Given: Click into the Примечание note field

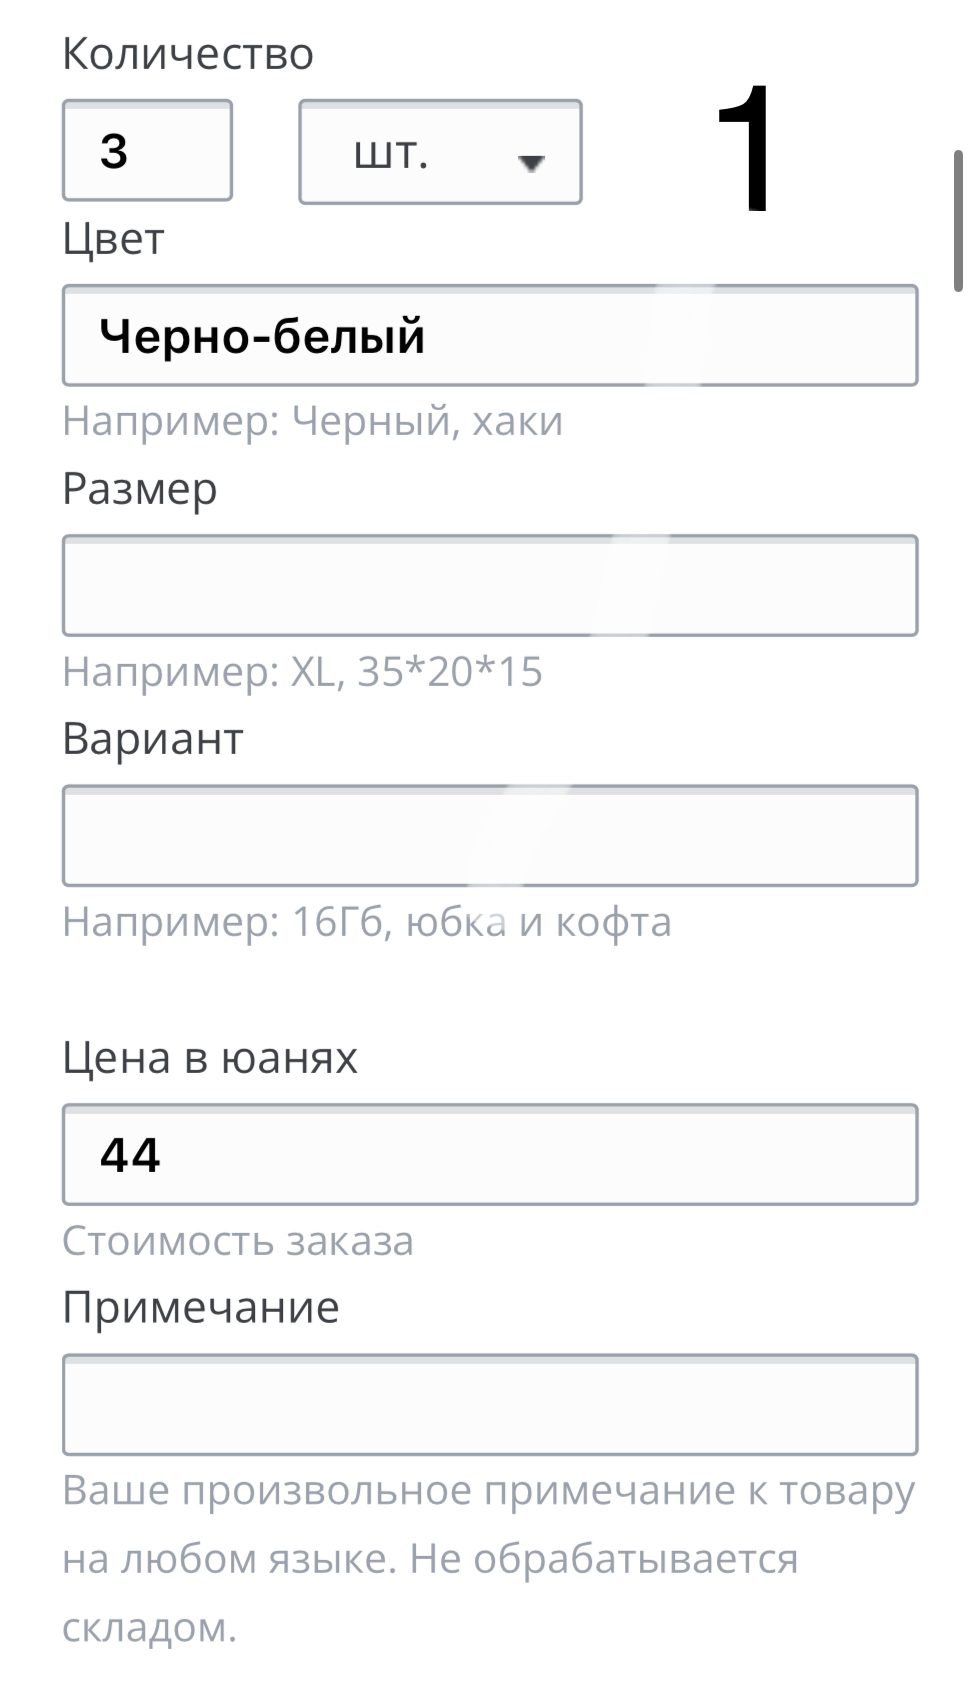Looking at the screenshot, I should (x=489, y=1405).
